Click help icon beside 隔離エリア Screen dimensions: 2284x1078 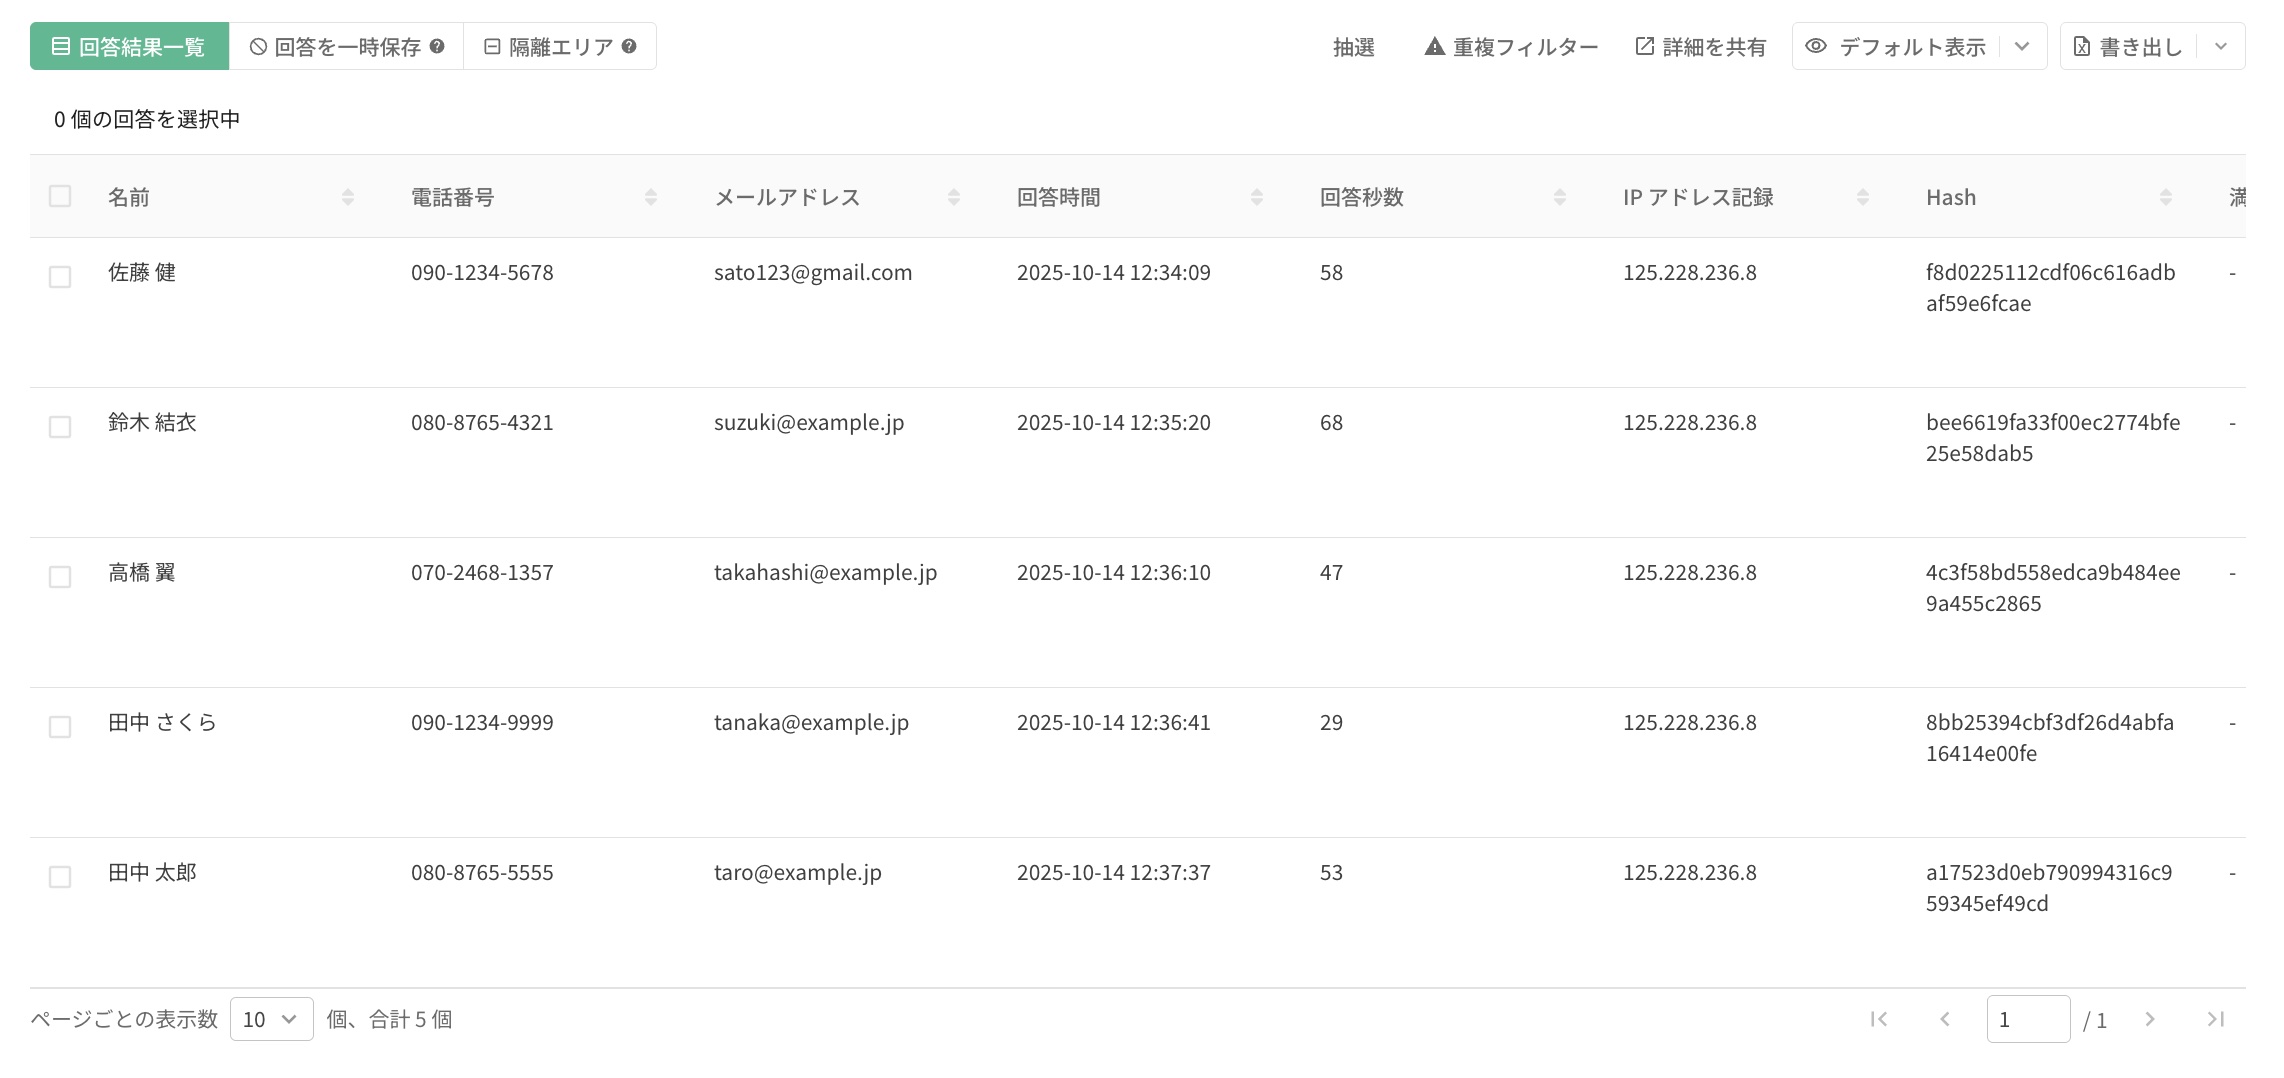click(x=629, y=46)
